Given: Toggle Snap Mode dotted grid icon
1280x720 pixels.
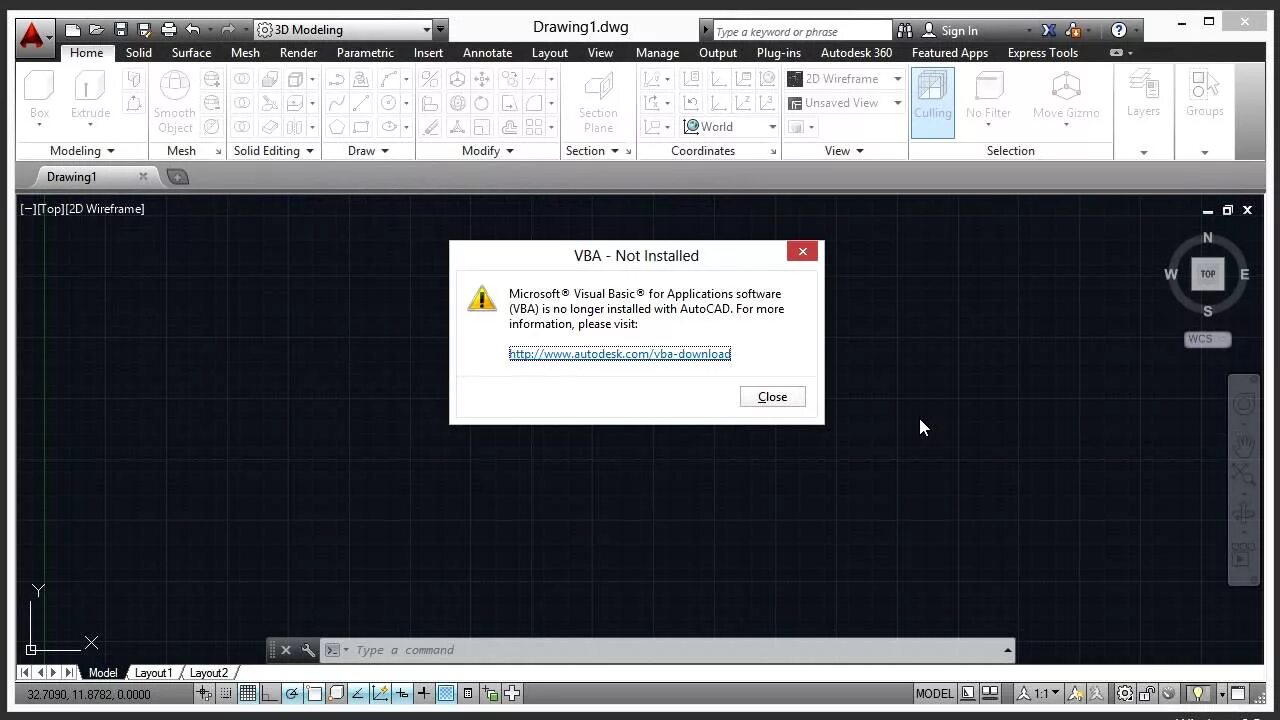Looking at the screenshot, I should [x=226, y=693].
